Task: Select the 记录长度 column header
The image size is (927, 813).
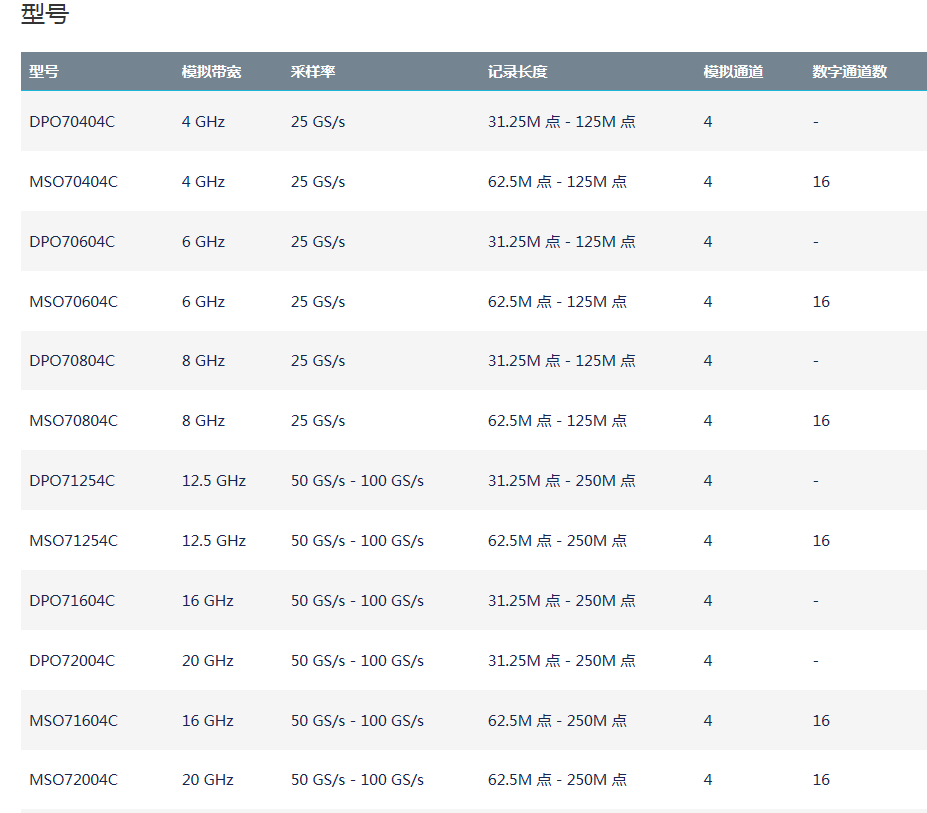Action: tap(517, 72)
